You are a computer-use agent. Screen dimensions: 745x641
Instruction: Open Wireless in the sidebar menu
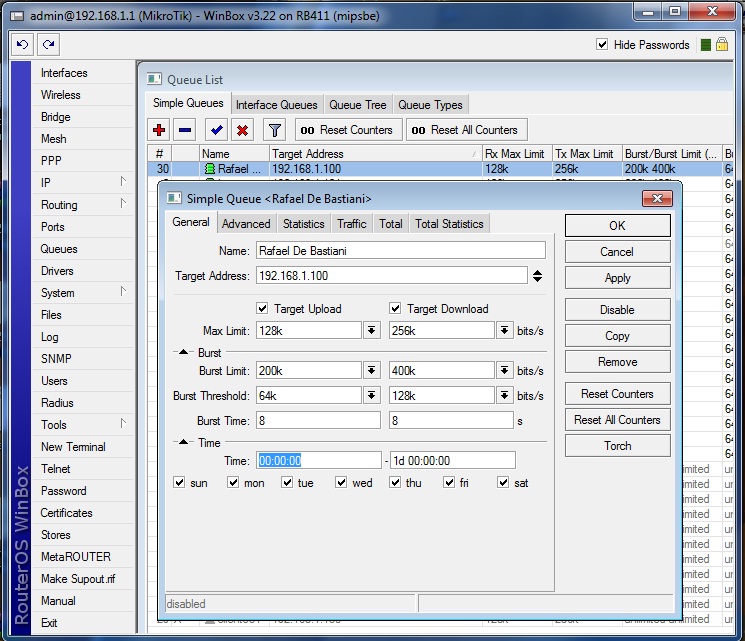[x=61, y=95]
